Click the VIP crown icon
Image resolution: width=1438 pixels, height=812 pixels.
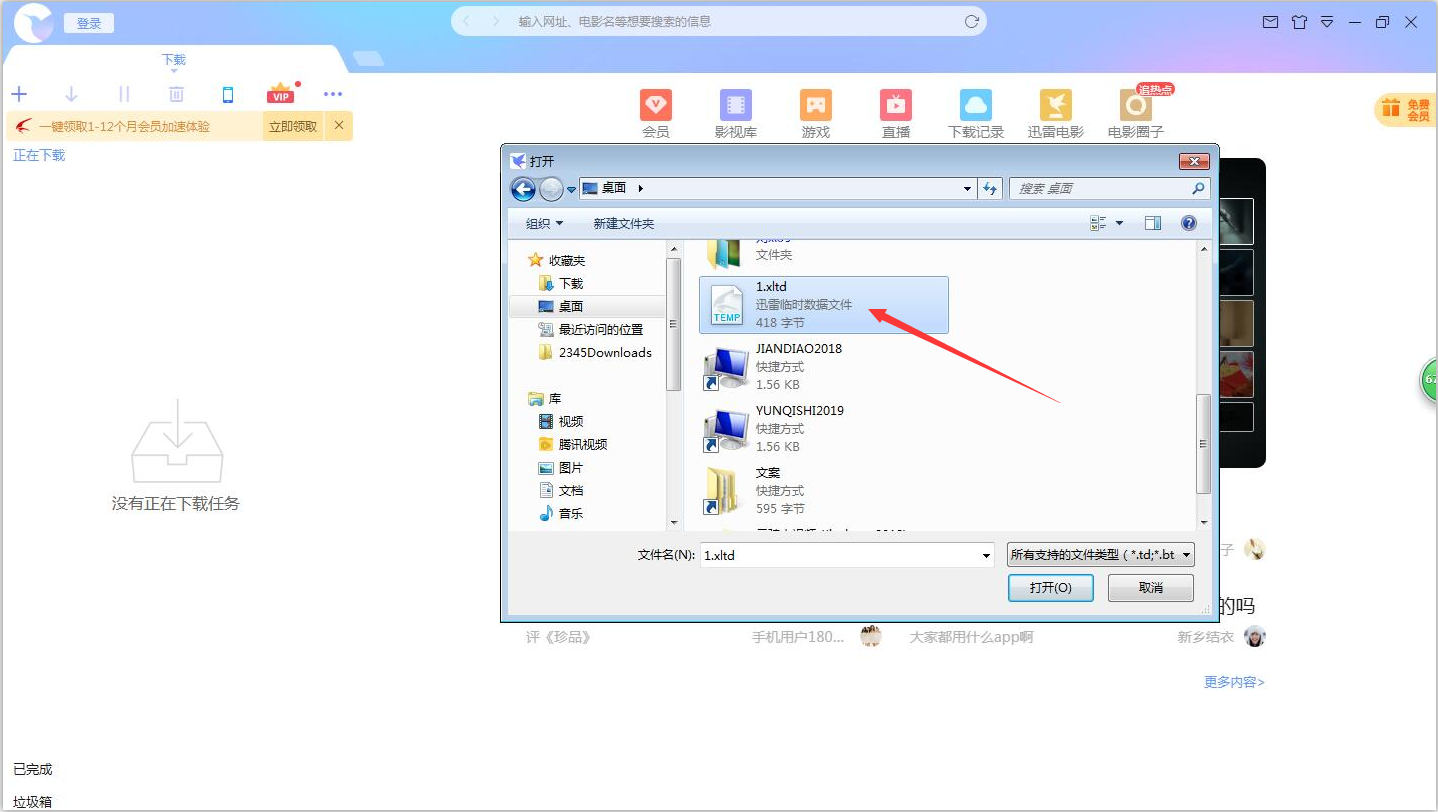[x=281, y=93]
